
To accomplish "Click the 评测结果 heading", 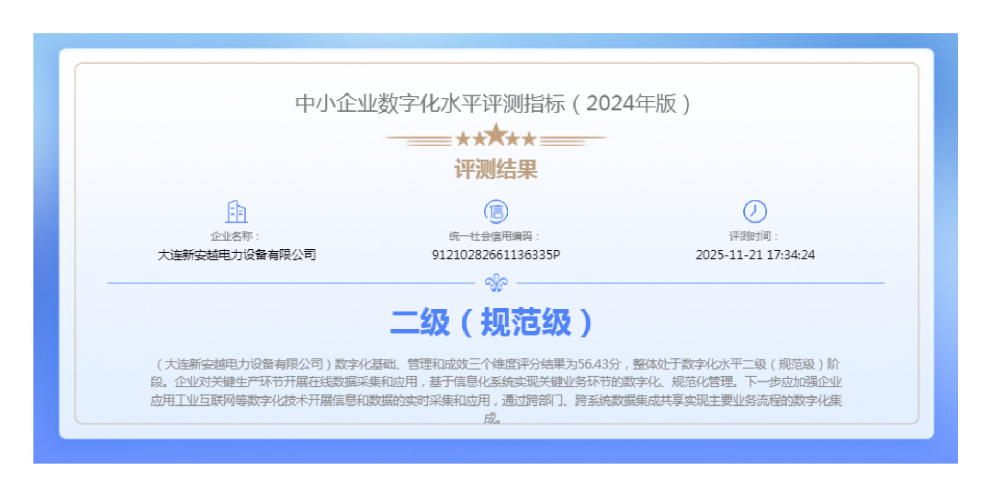I will click(496, 169).
